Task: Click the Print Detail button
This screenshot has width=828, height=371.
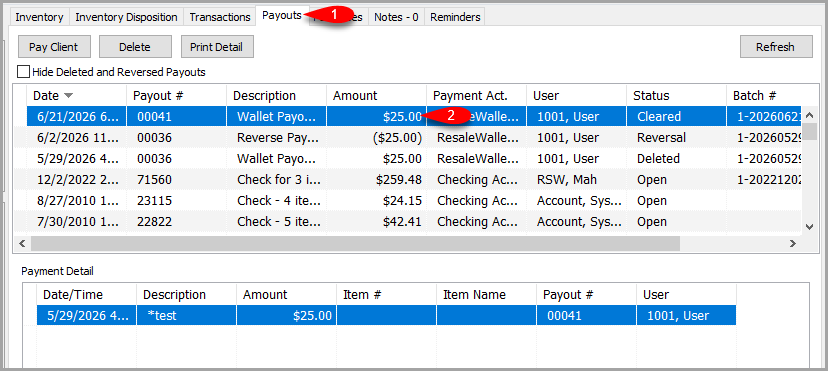Action: 217,47
